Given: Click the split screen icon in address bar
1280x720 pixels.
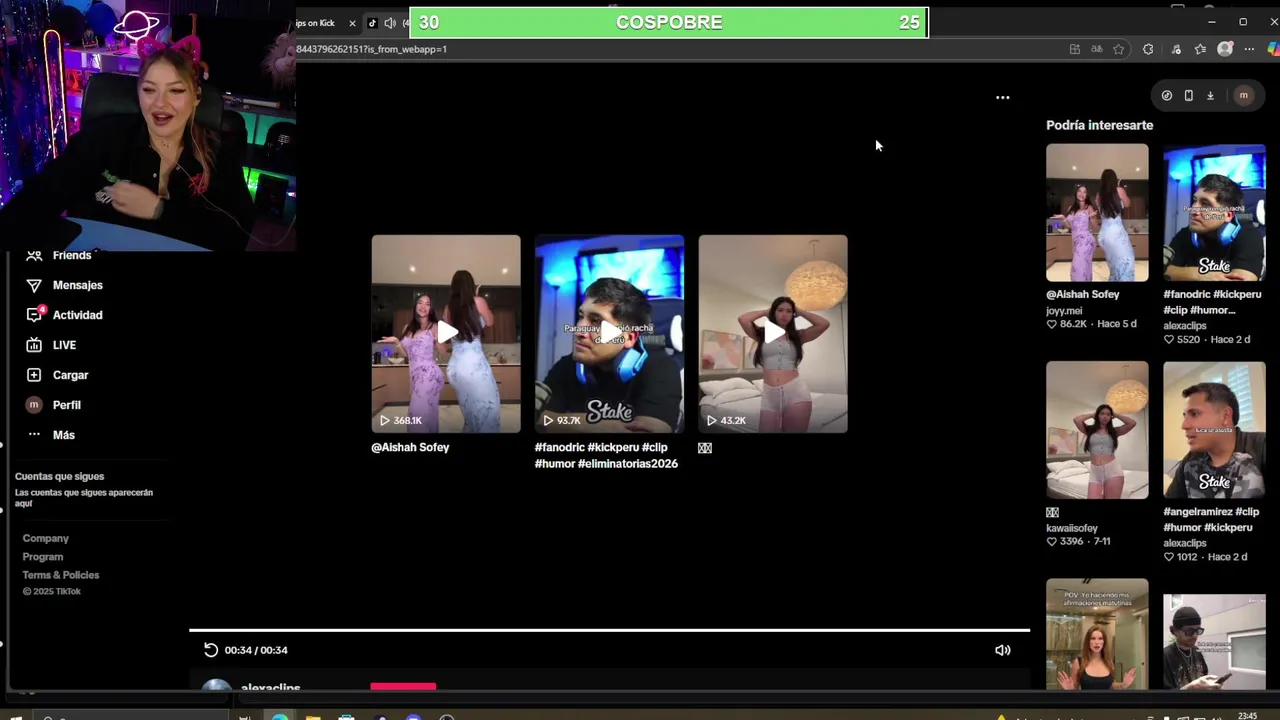Looking at the screenshot, I should pos(1075,49).
